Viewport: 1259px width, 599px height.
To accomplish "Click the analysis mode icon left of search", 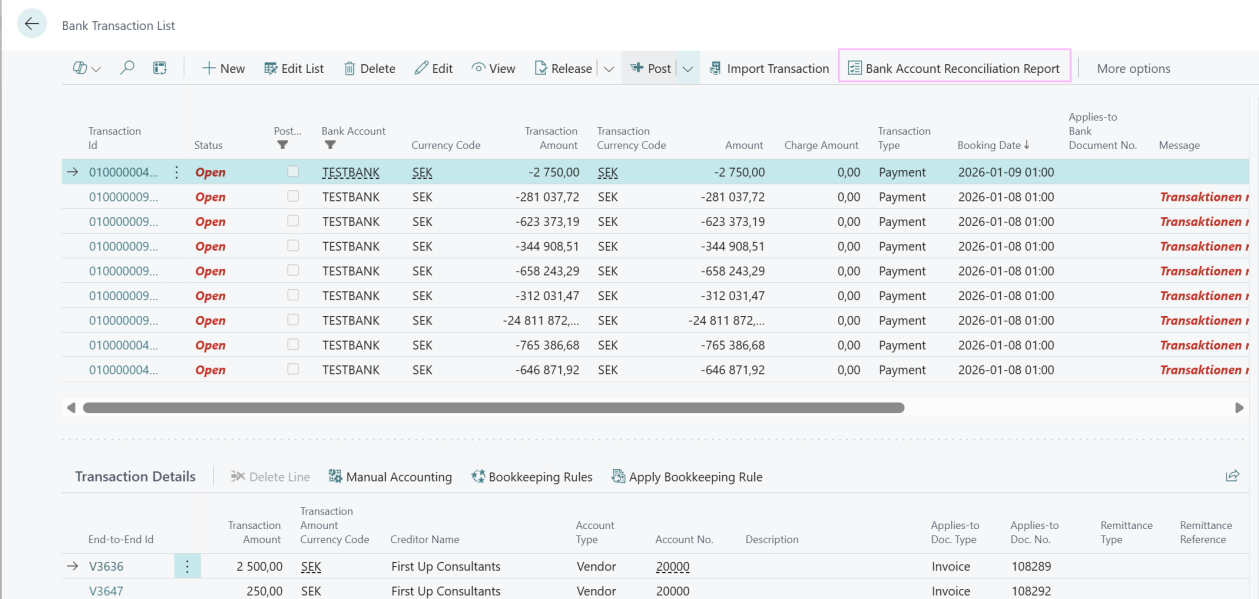I will pos(78,68).
